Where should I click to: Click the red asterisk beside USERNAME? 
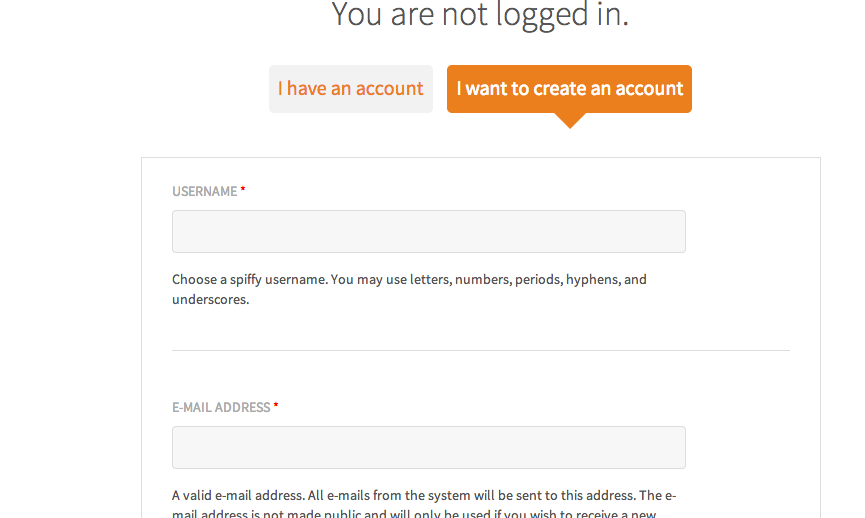click(x=243, y=190)
